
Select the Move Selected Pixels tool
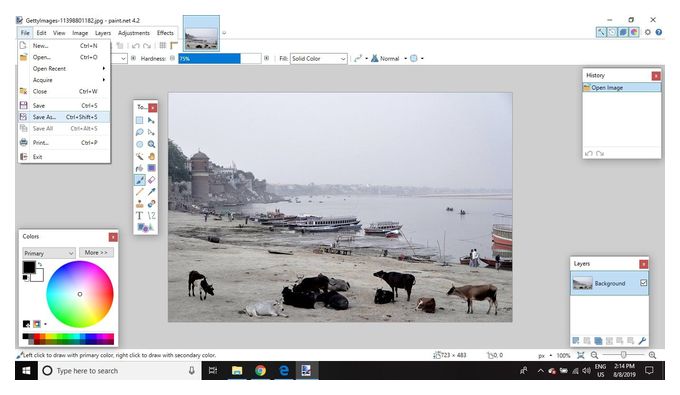tap(151, 120)
